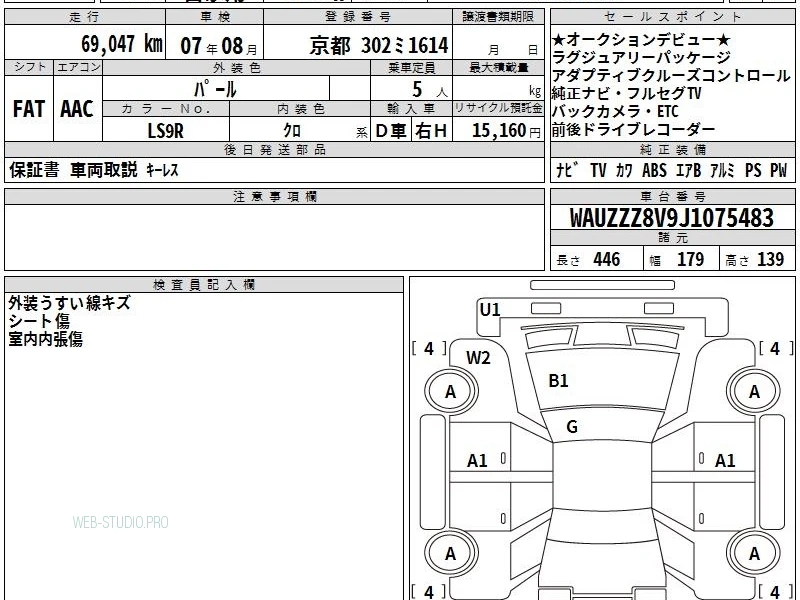Select recycle deposit 15,160円
This screenshot has height=600, width=800.
coord(506,131)
